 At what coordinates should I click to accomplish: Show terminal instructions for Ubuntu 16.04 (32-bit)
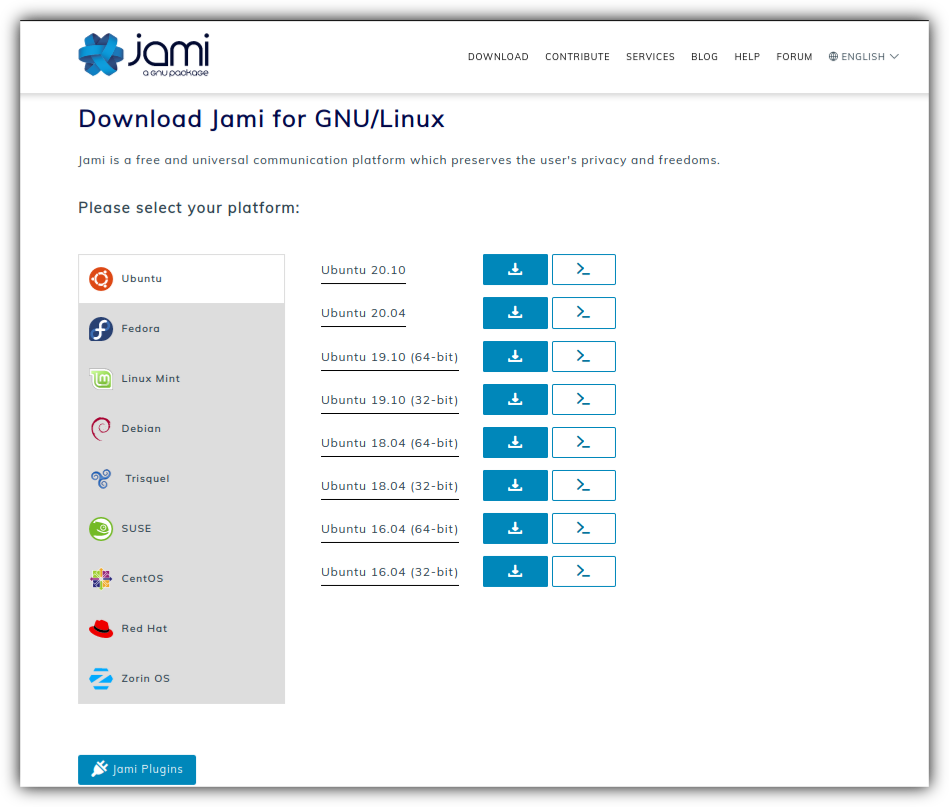tap(583, 571)
